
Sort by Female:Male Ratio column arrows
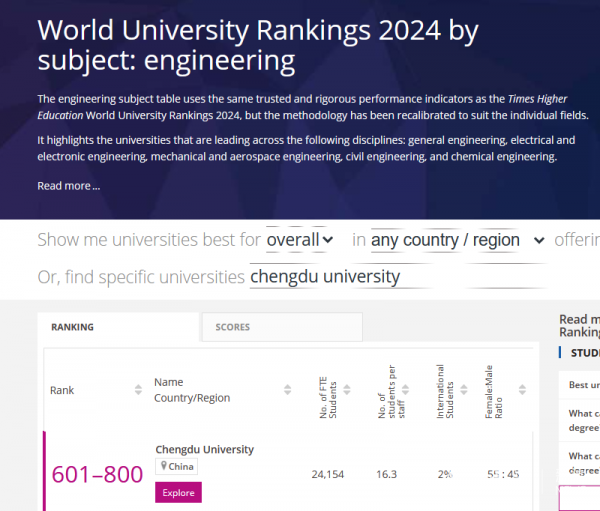pyautogui.click(x=522, y=390)
